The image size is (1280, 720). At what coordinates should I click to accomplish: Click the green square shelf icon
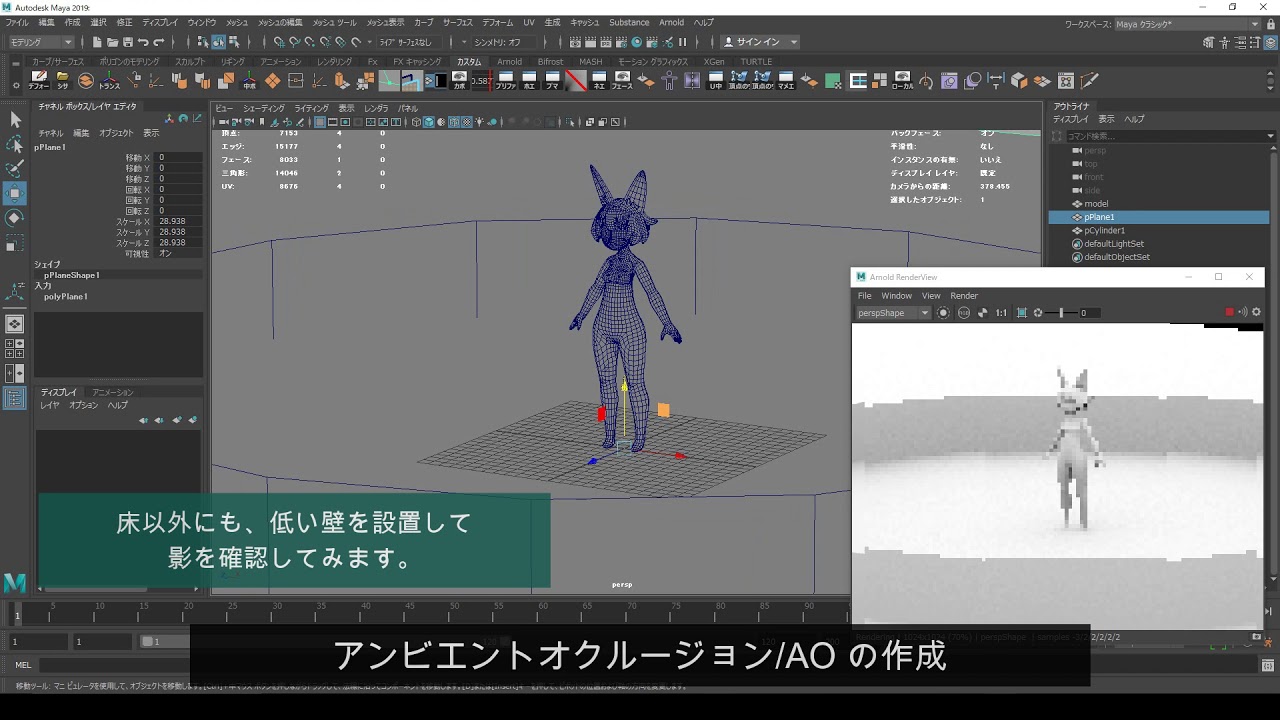tap(833, 81)
